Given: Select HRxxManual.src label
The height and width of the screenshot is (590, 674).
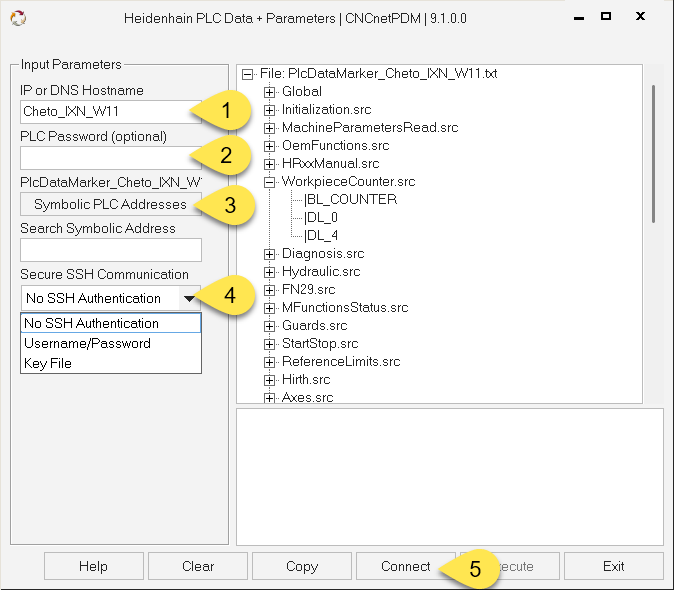Looking at the screenshot, I should pos(331,164).
